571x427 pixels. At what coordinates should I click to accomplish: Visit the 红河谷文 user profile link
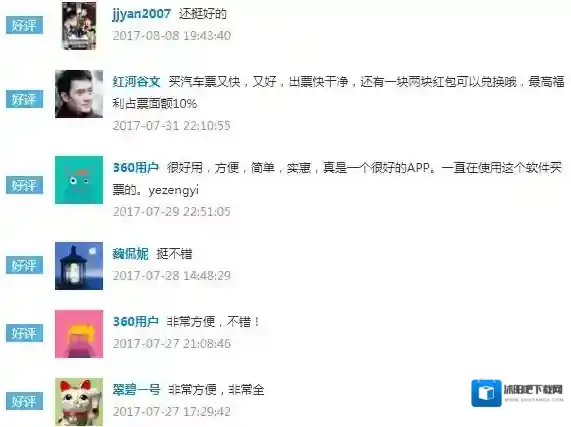136,82
